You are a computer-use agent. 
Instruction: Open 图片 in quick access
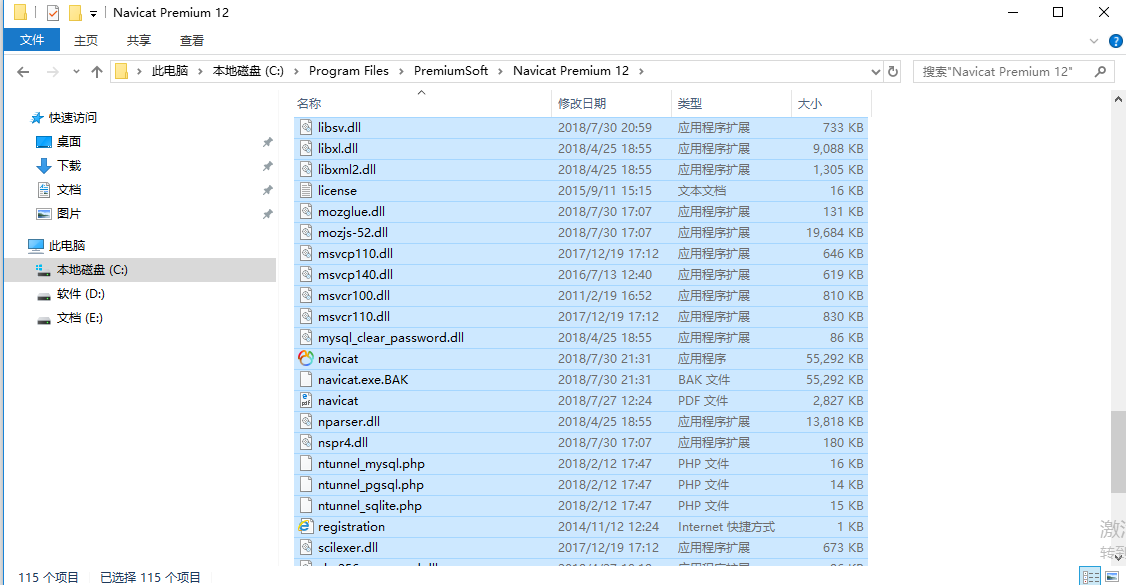coord(68,214)
